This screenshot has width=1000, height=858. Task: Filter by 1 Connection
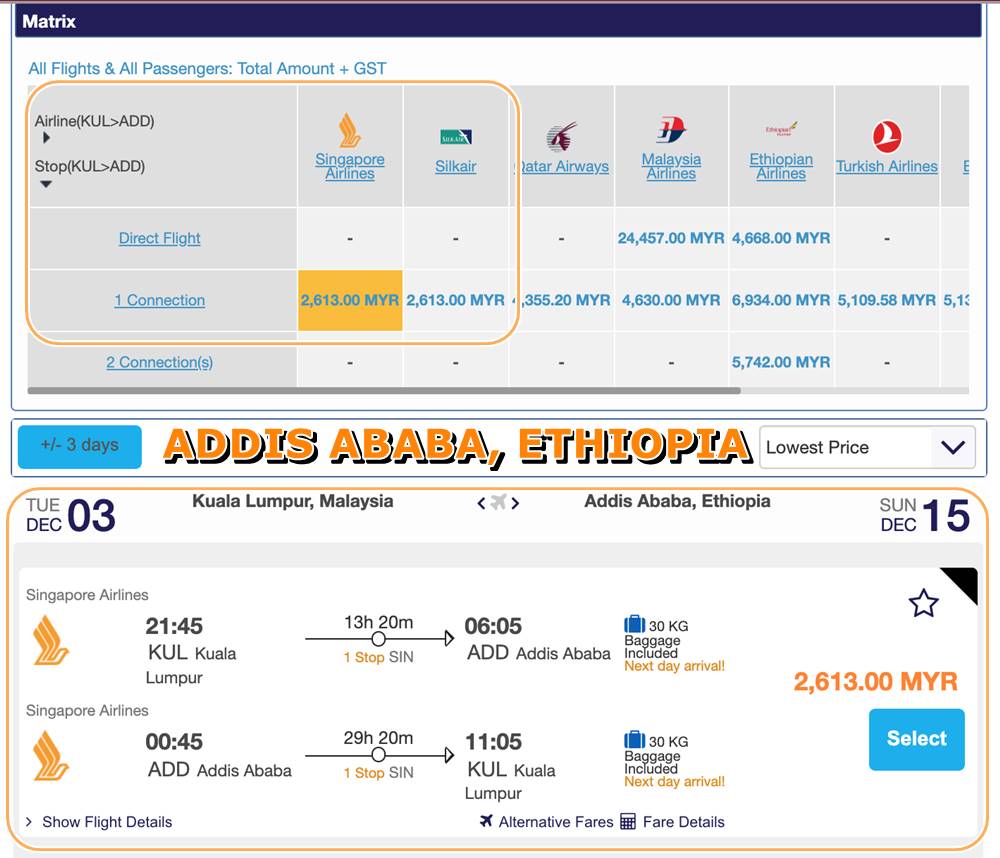coord(159,300)
